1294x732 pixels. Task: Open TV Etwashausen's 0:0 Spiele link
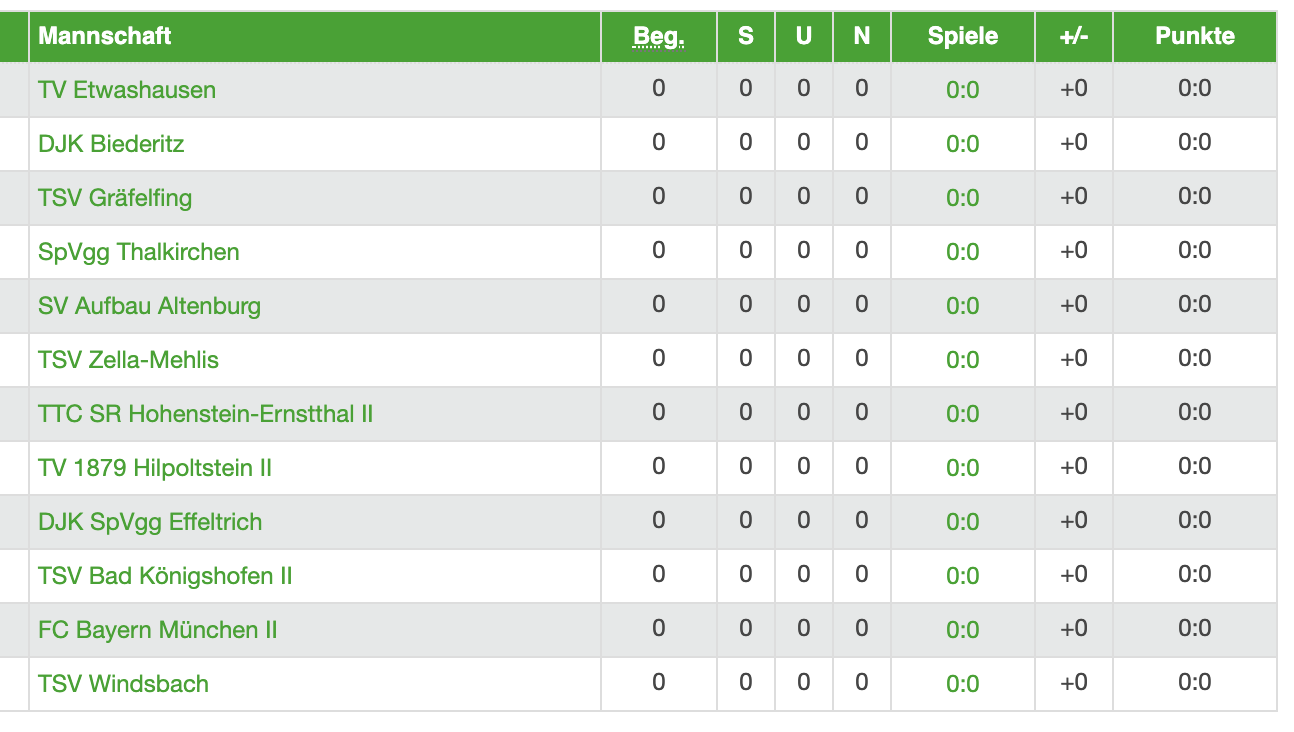963,91
